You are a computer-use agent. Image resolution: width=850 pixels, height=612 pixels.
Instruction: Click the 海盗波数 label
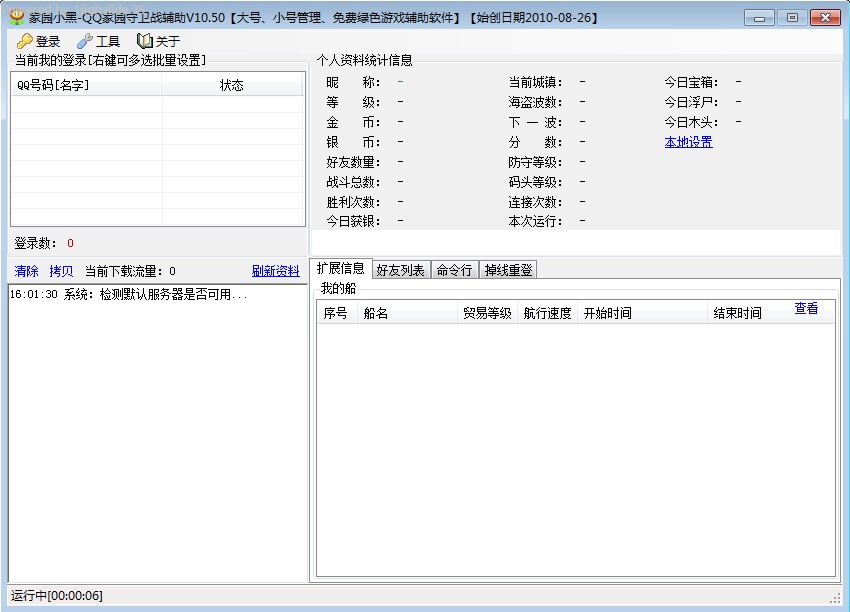pos(535,102)
